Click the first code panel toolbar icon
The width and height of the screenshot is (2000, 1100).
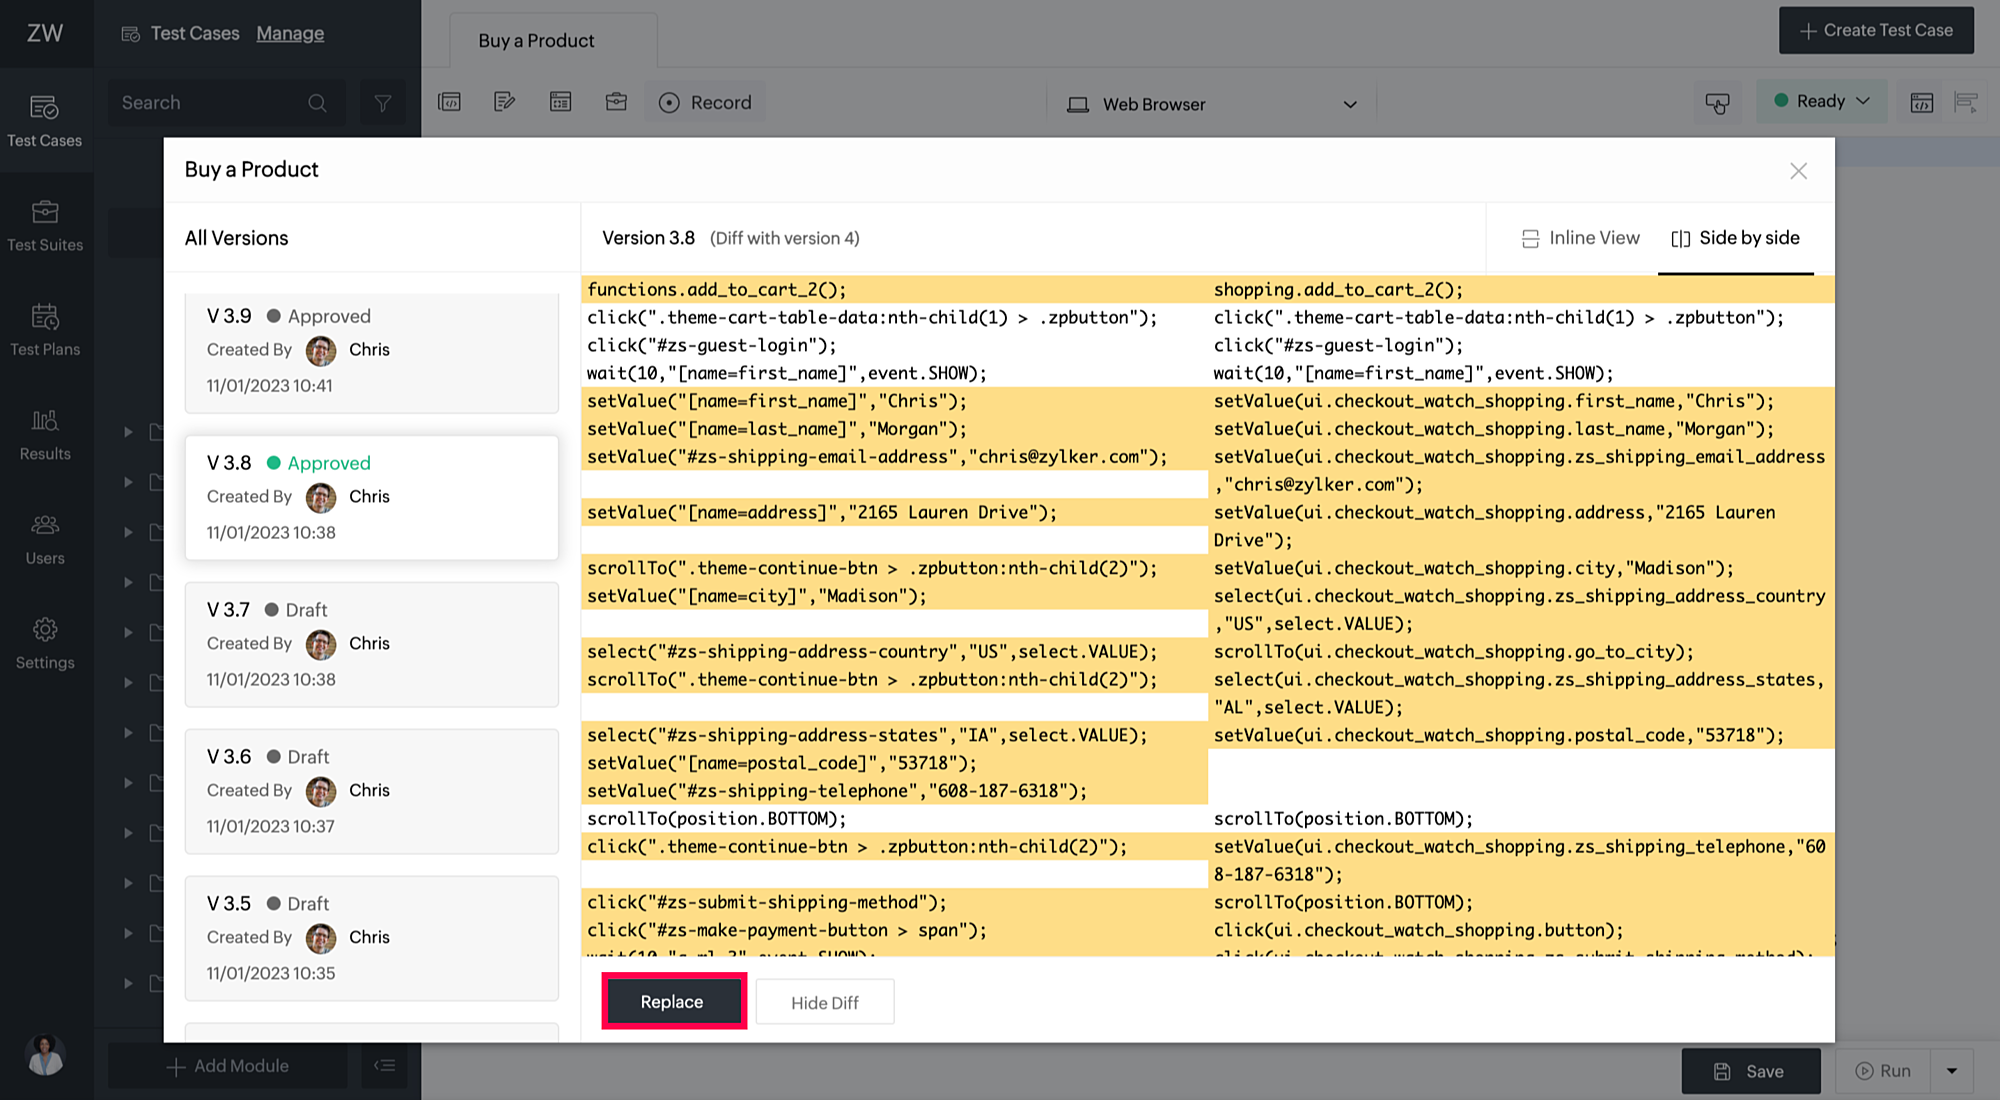(450, 102)
